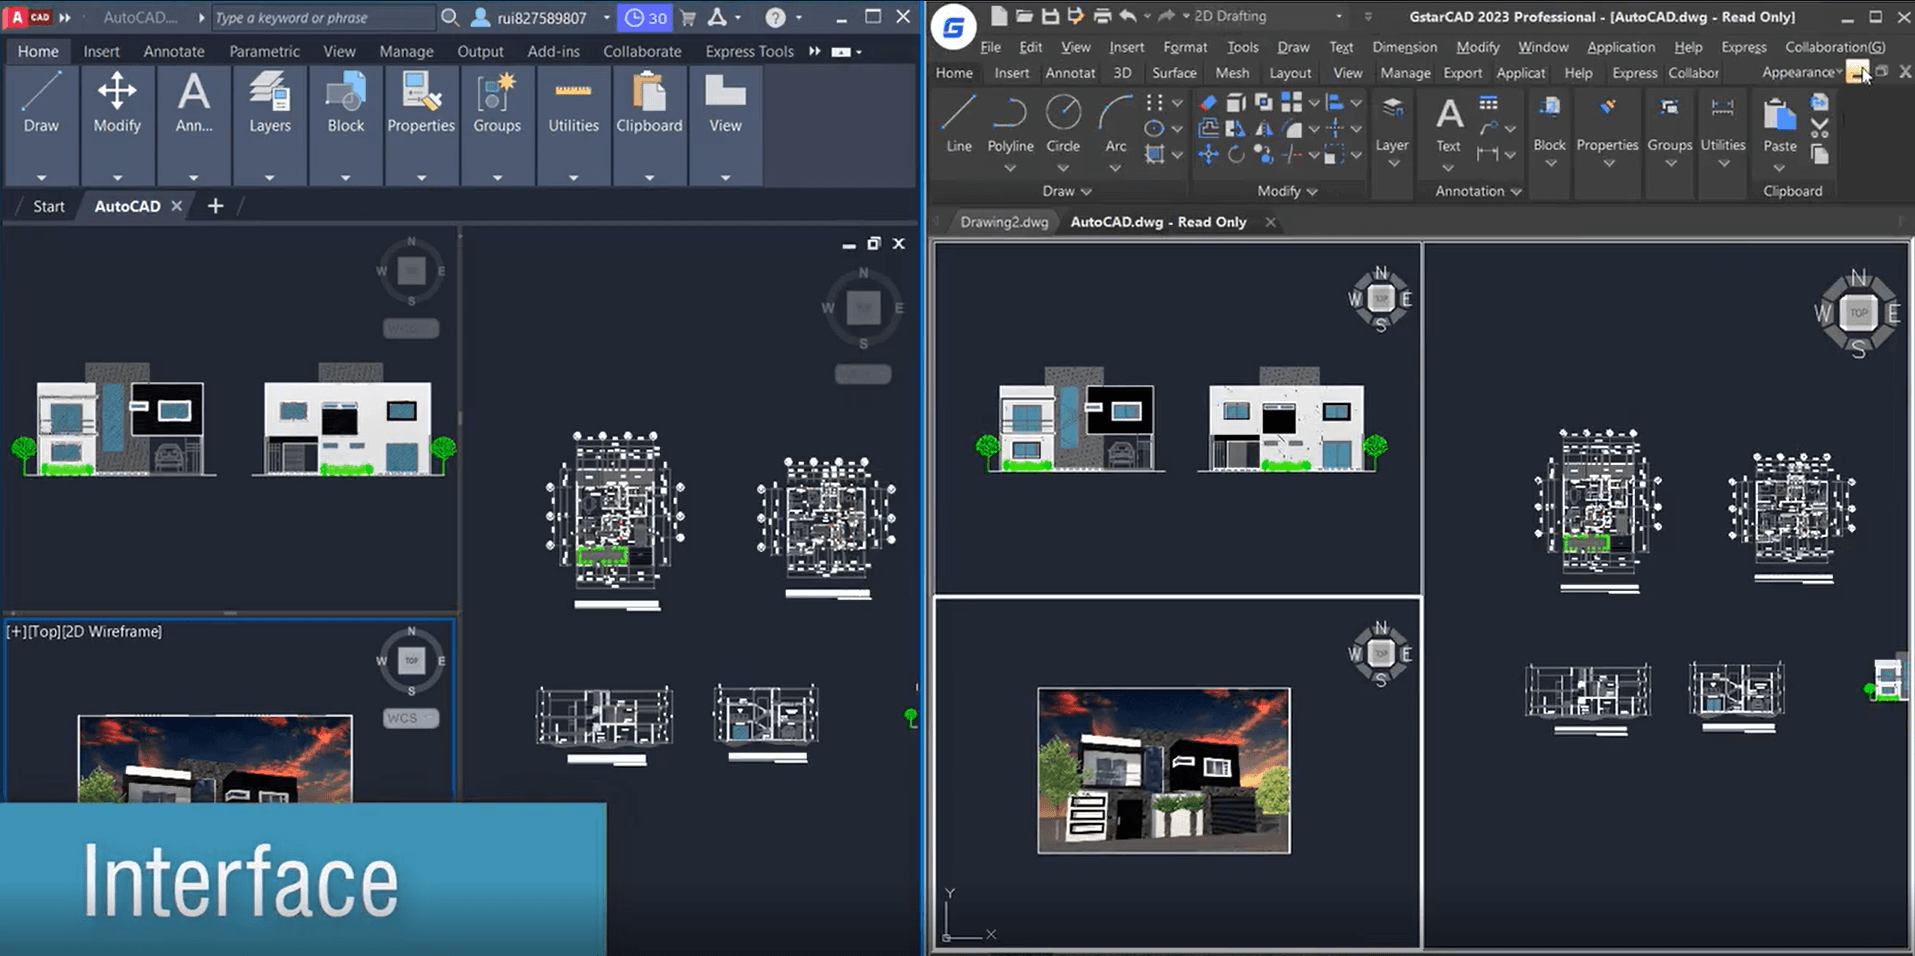The image size is (1915, 956).
Task: Click the Table icon in GstarCAD Annotation panel
Action: click(x=1488, y=102)
